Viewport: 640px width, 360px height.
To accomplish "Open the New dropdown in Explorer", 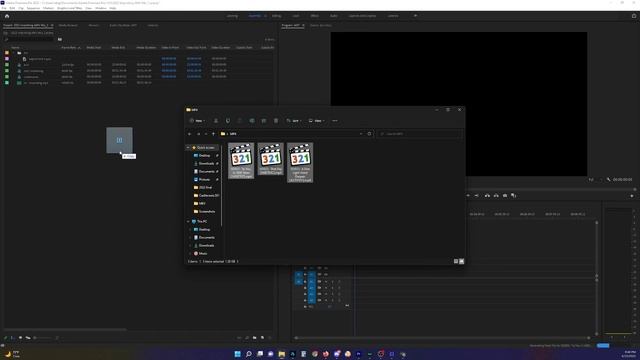I will tap(197, 121).
